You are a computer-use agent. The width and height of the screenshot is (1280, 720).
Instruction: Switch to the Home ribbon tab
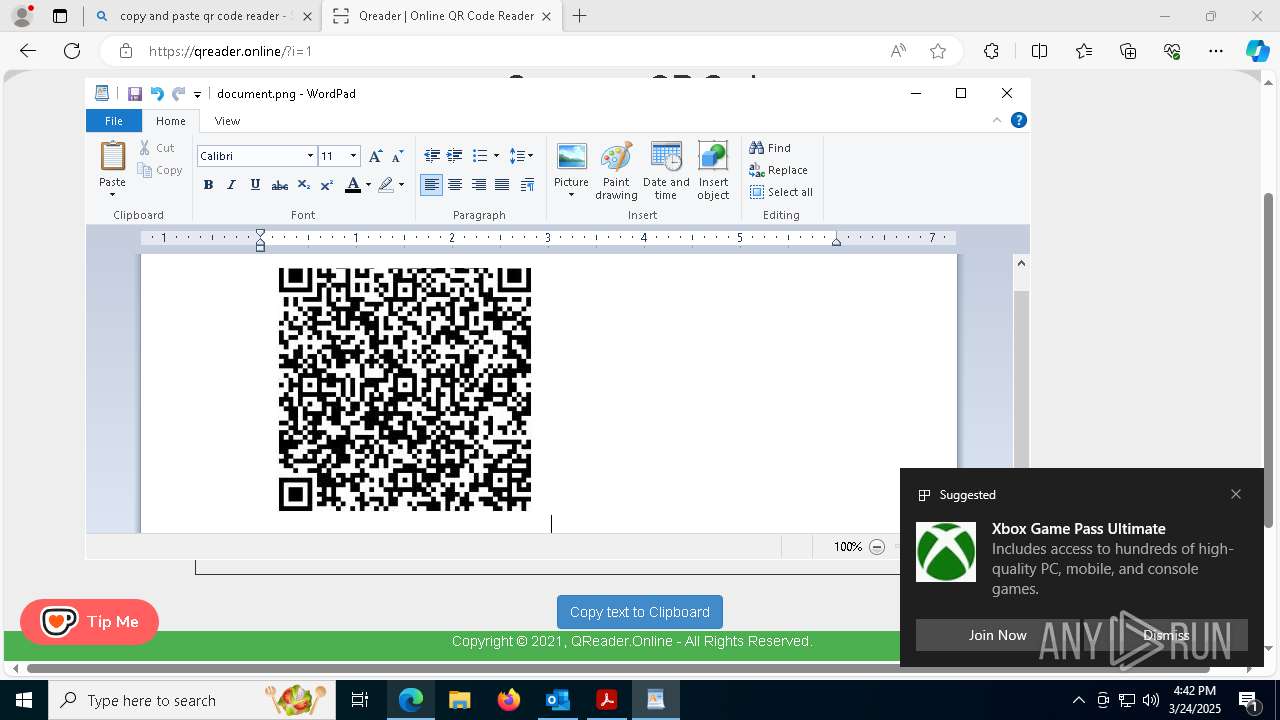coord(171,121)
